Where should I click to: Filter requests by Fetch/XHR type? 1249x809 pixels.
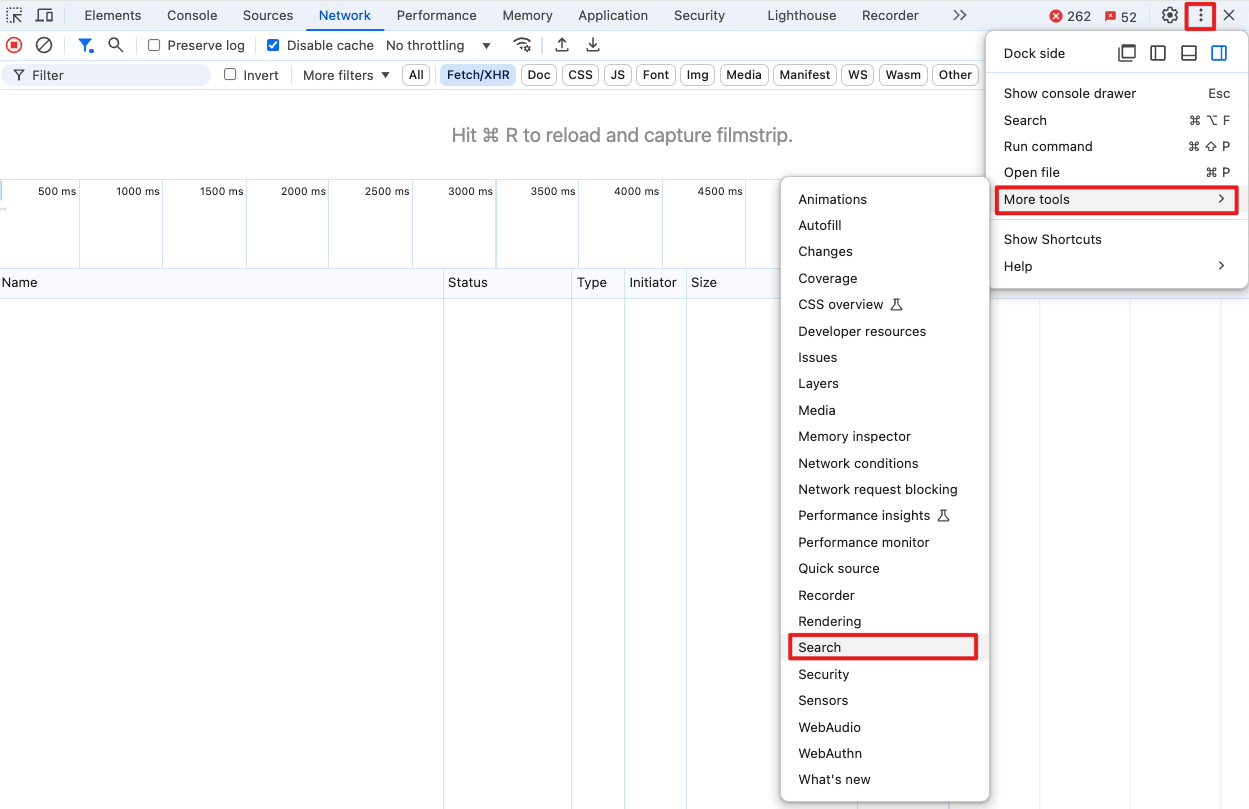coord(478,75)
